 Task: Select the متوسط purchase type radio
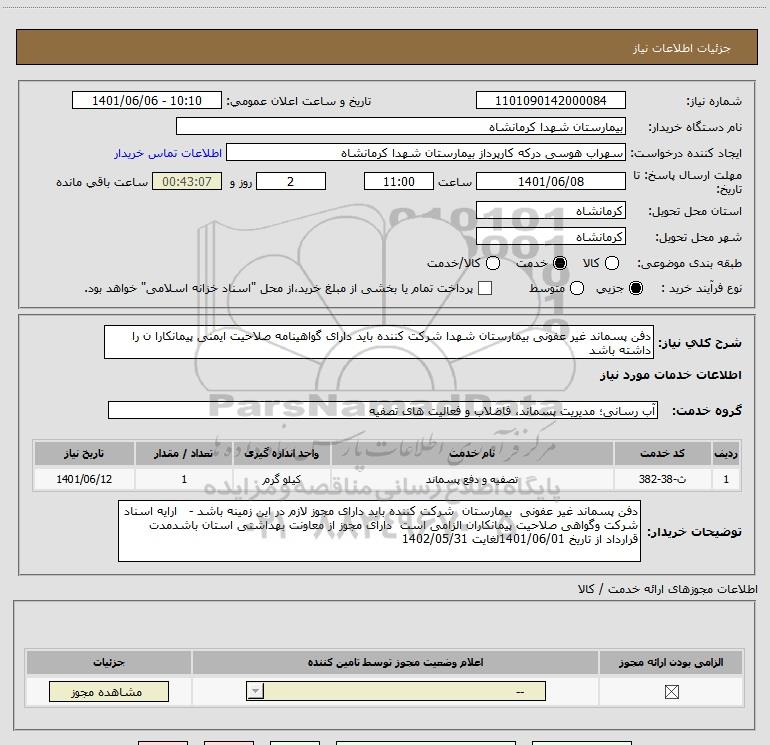click(x=577, y=288)
